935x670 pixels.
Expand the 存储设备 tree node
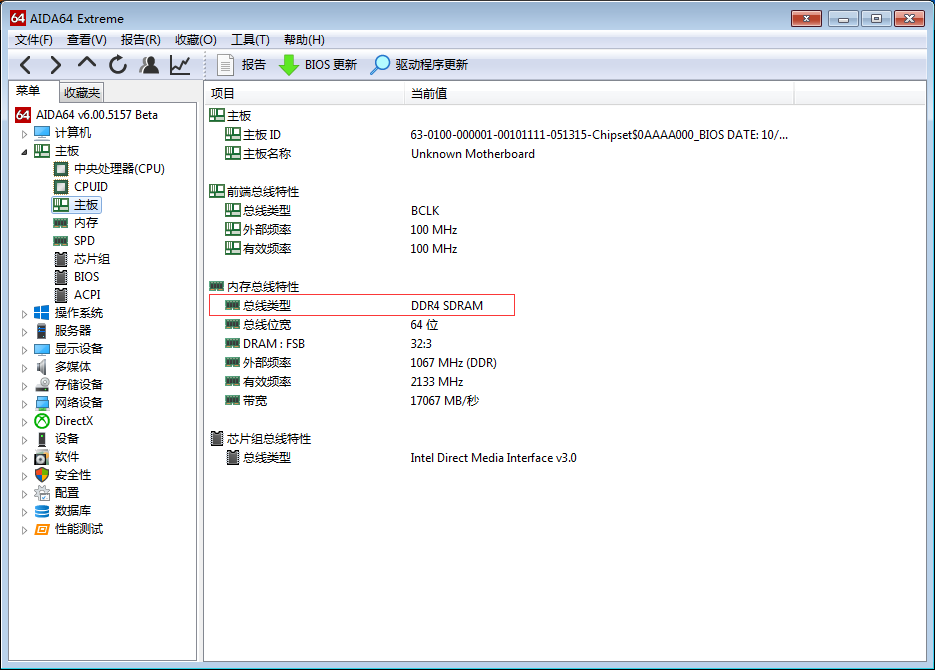[24, 386]
